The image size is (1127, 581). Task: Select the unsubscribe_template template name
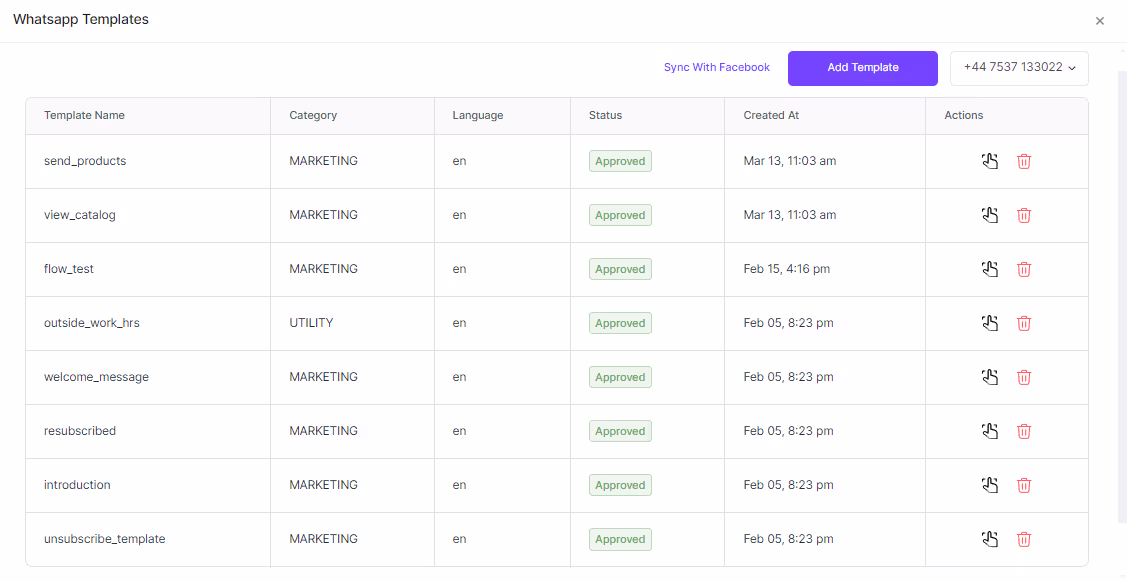[105, 539]
